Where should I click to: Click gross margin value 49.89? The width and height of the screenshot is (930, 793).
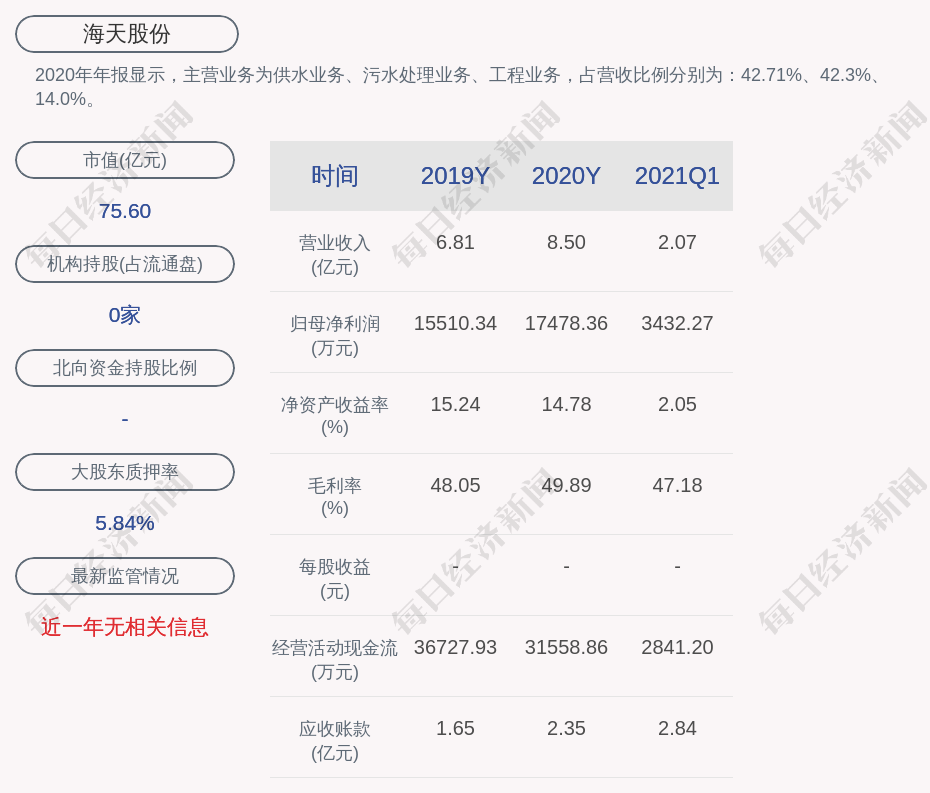(566, 485)
